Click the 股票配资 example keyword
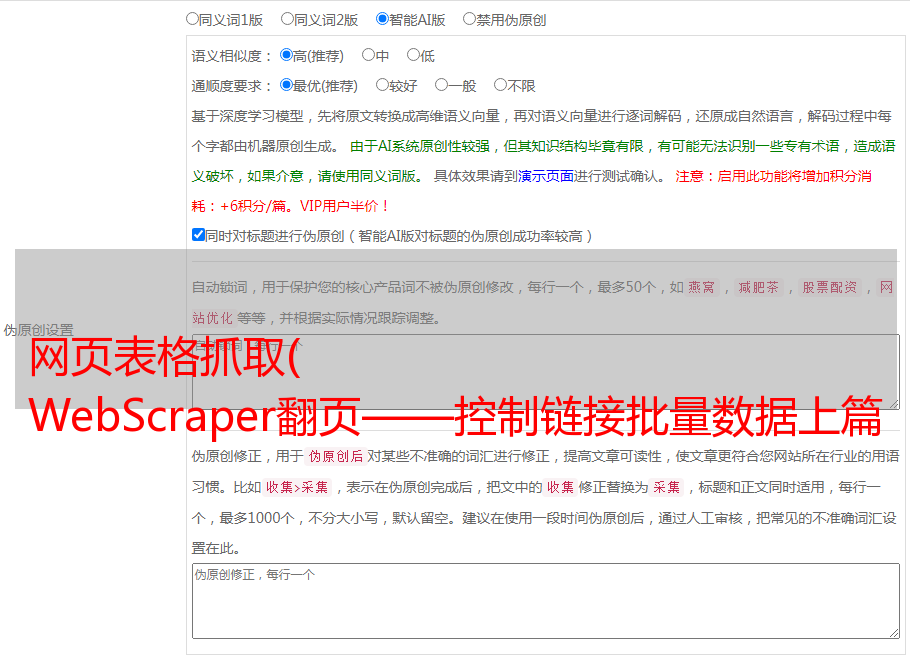Viewport: 911px width, 658px height. tap(830, 287)
